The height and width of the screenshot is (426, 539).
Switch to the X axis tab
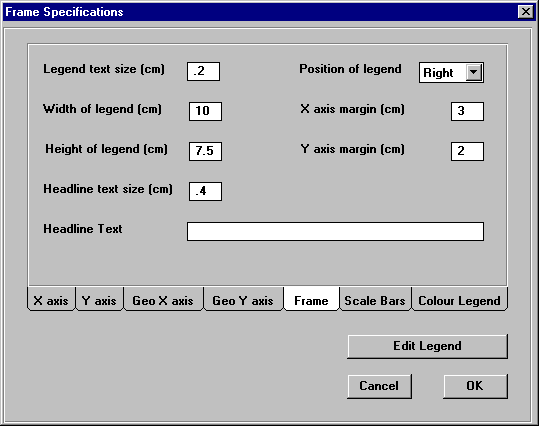coord(51,300)
